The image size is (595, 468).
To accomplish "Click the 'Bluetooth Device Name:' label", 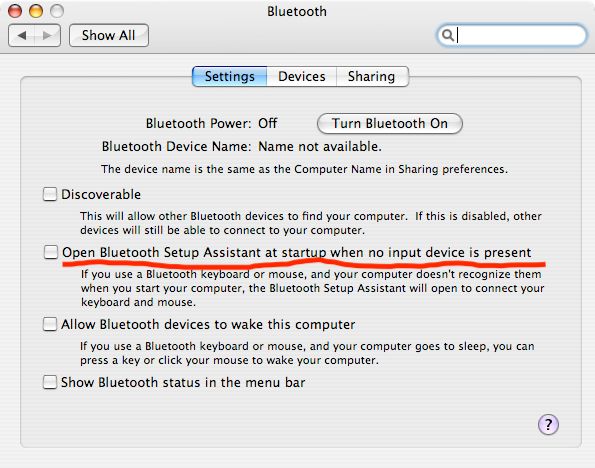I will click(176, 147).
